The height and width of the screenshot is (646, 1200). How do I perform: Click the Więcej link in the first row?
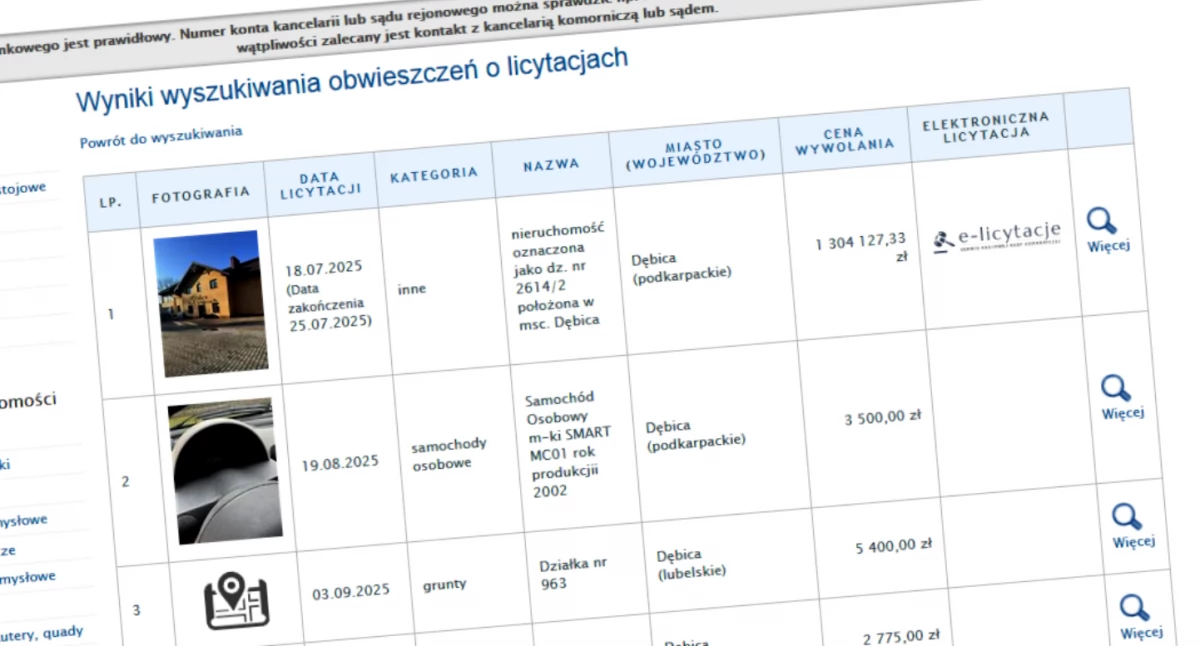(1109, 245)
